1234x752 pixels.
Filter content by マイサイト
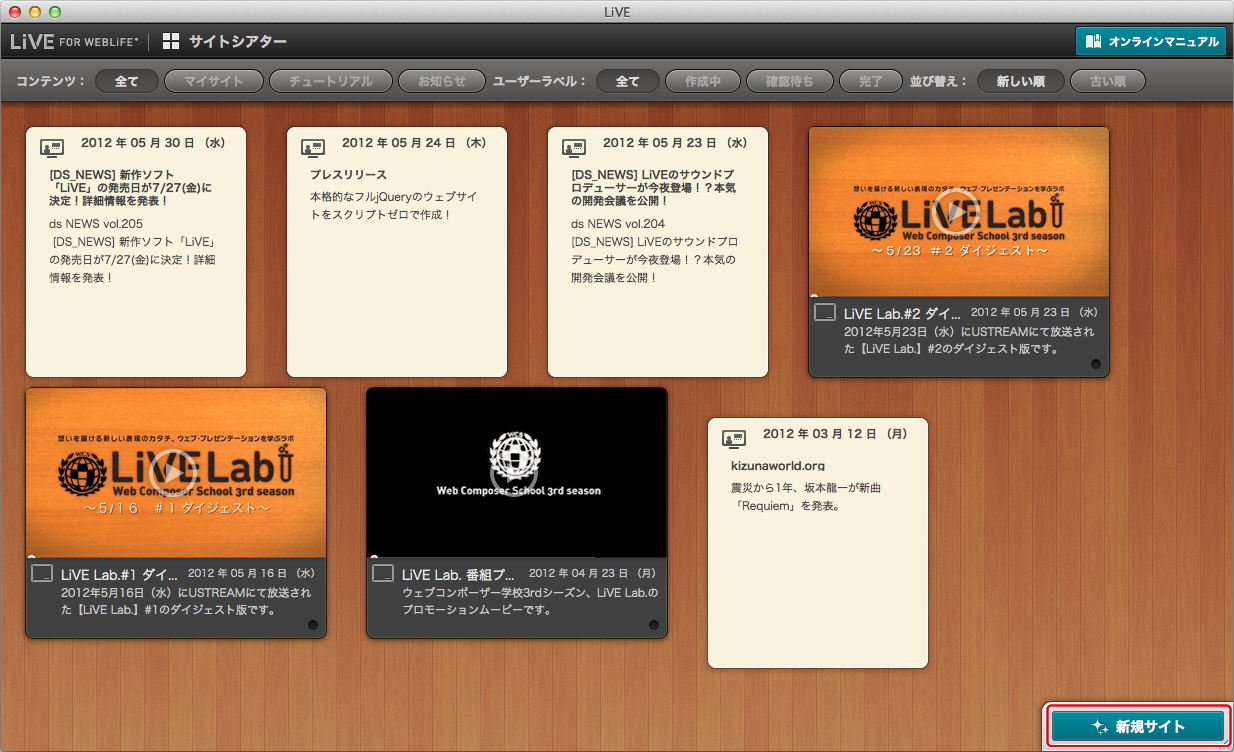tap(214, 81)
